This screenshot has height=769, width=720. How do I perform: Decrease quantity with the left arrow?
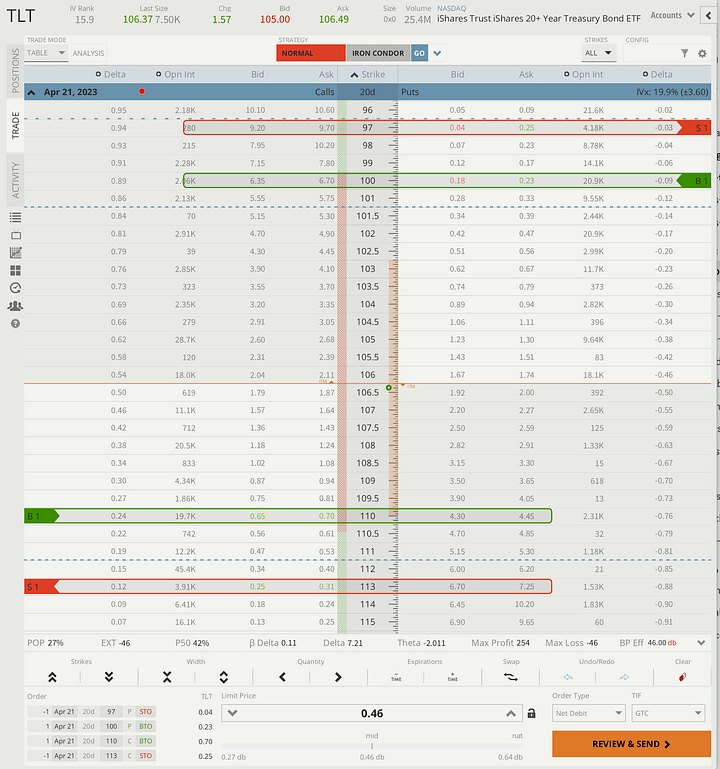pos(282,677)
